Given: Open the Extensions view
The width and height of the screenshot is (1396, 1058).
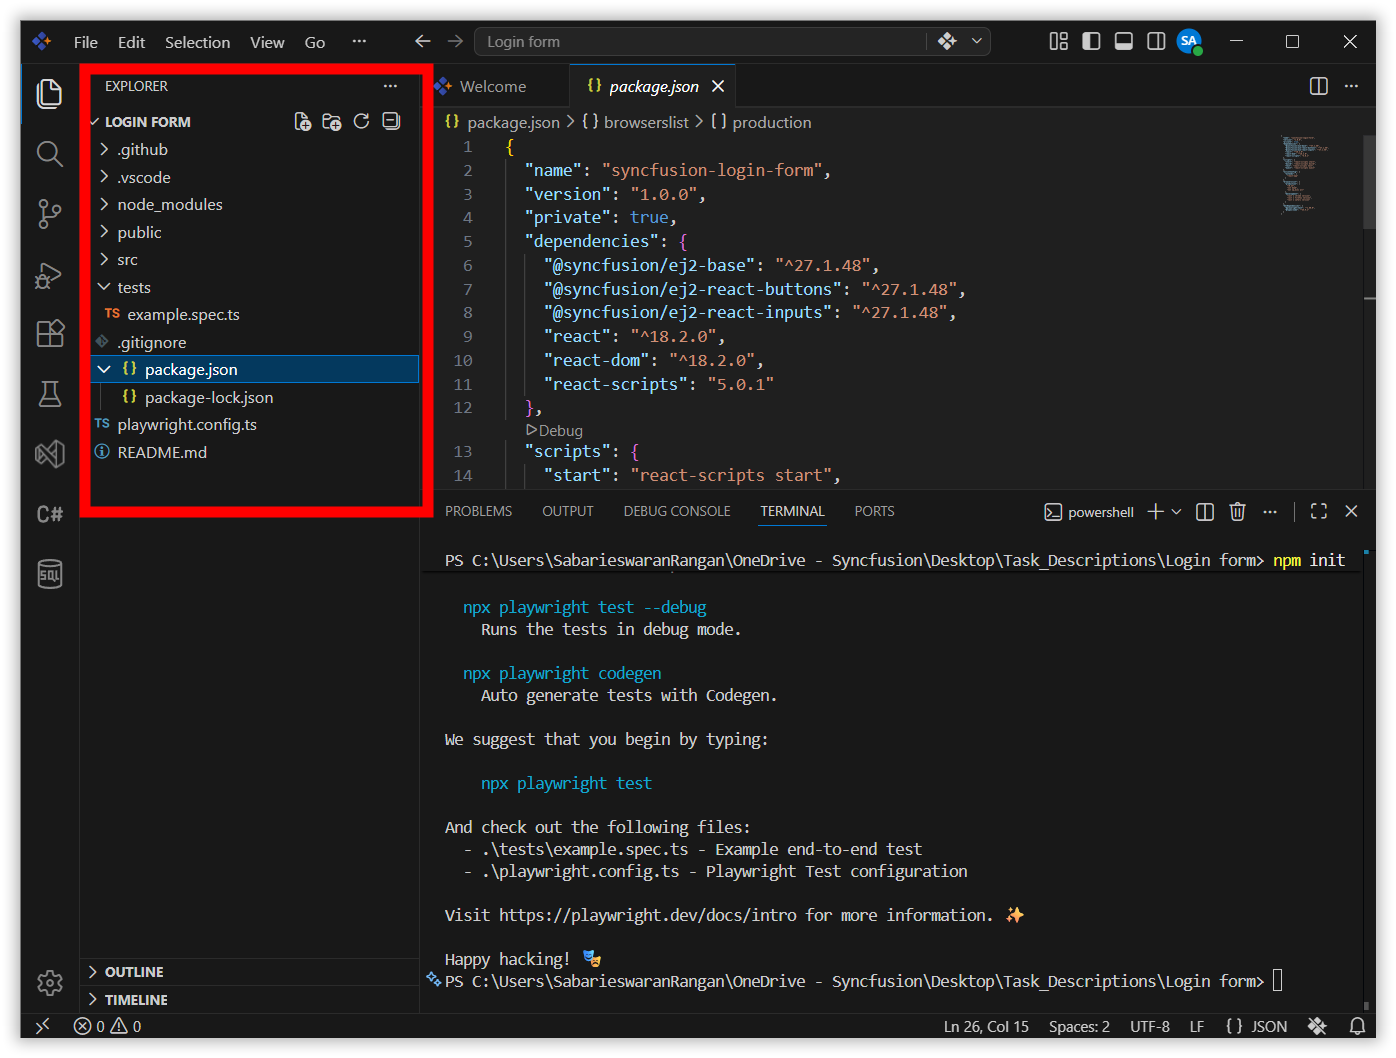Looking at the screenshot, I should 49,333.
